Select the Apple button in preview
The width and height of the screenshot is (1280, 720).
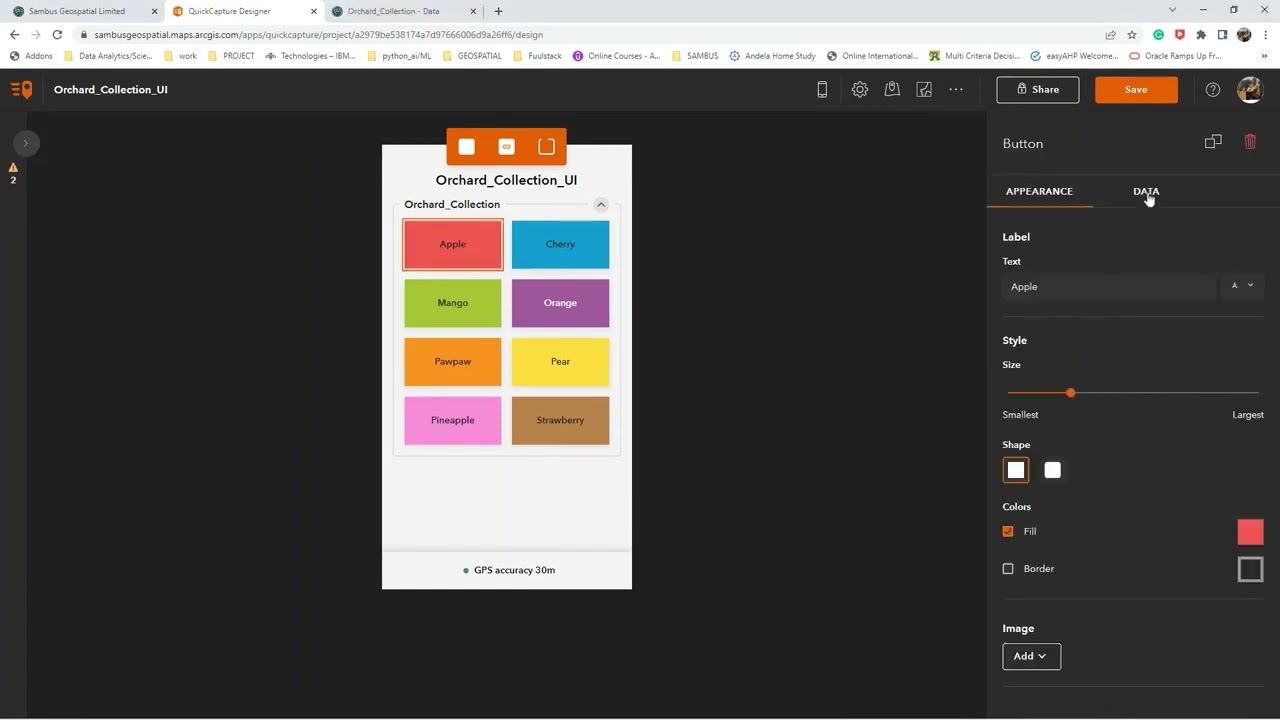[453, 244]
